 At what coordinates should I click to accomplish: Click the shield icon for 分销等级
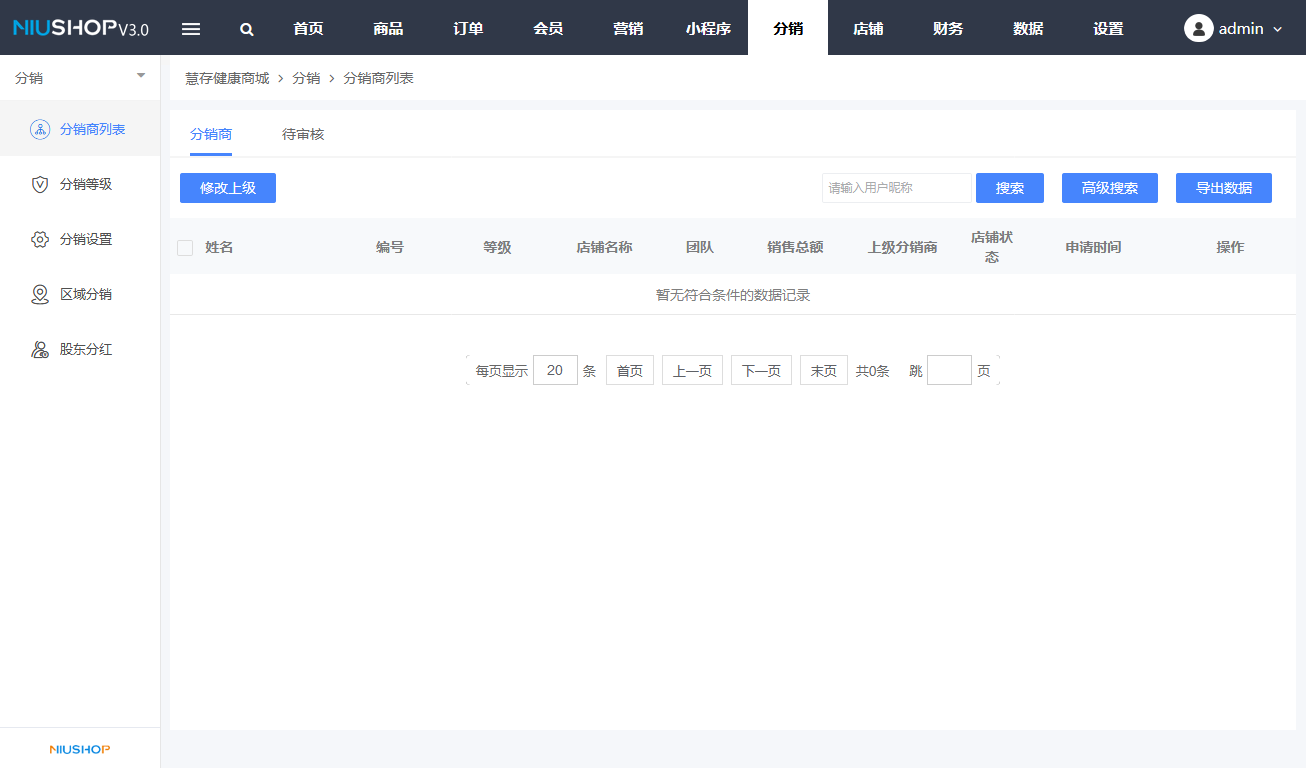[40, 184]
